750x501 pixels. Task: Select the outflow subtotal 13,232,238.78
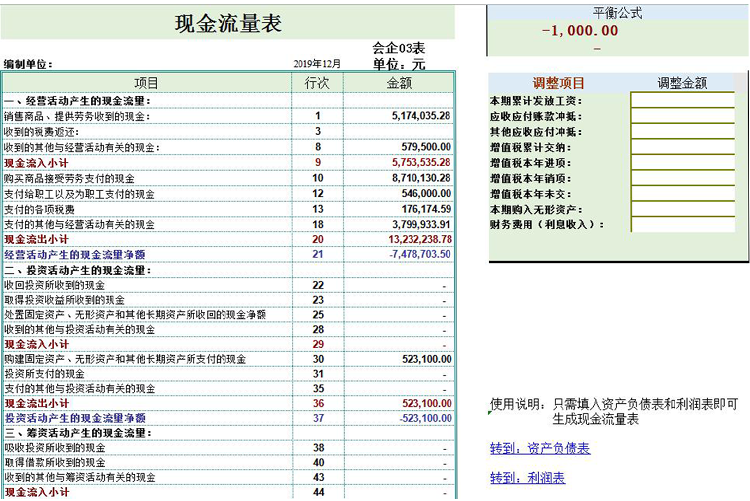point(419,239)
